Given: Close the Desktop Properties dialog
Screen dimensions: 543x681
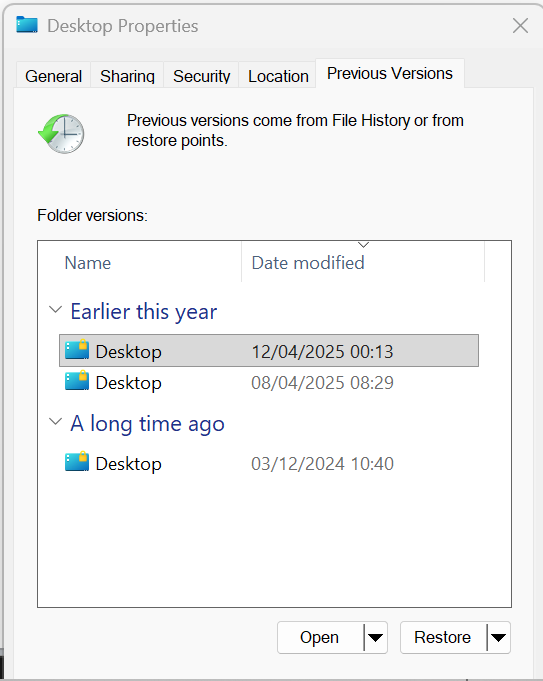Looking at the screenshot, I should tap(520, 26).
